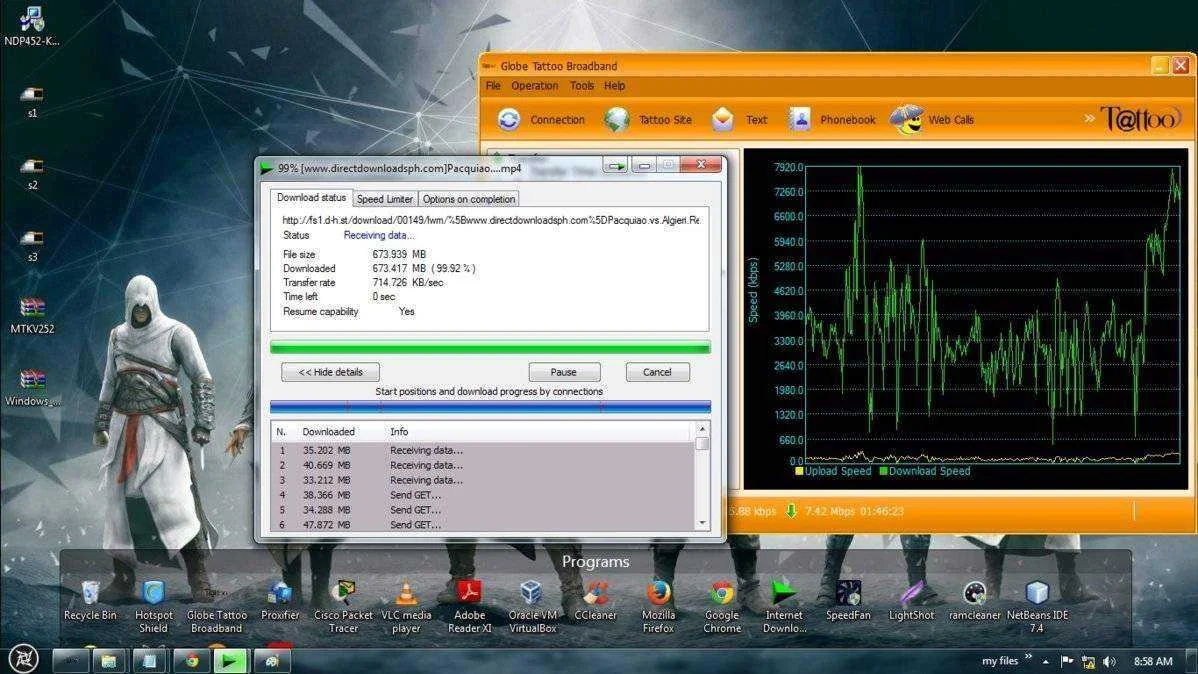Launch CCleaner from dock
1198x674 pixels.
[x=595, y=601]
